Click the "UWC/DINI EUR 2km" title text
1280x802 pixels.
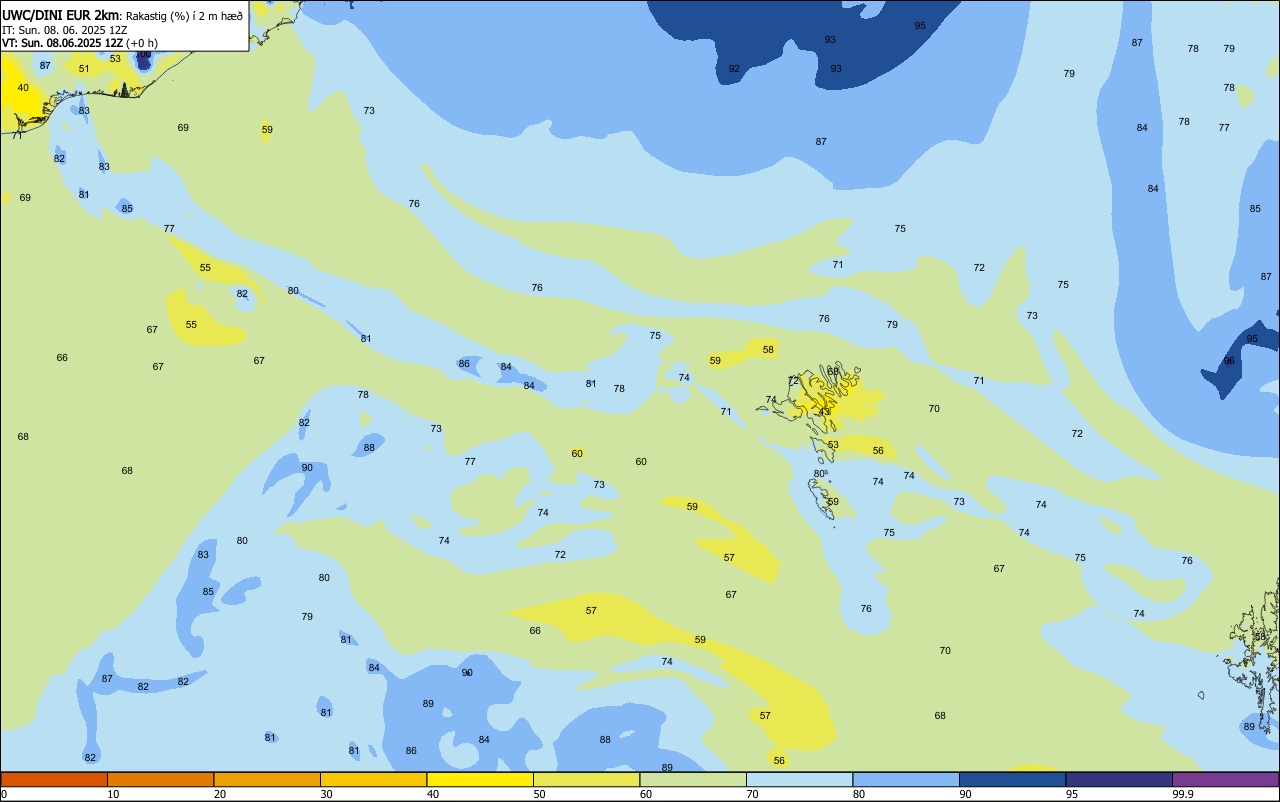point(61,15)
